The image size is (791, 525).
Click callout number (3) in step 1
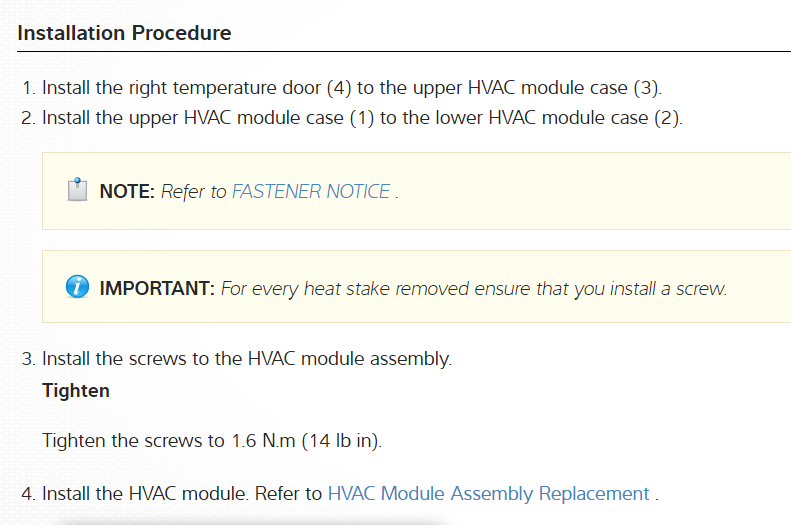click(648, 87)
